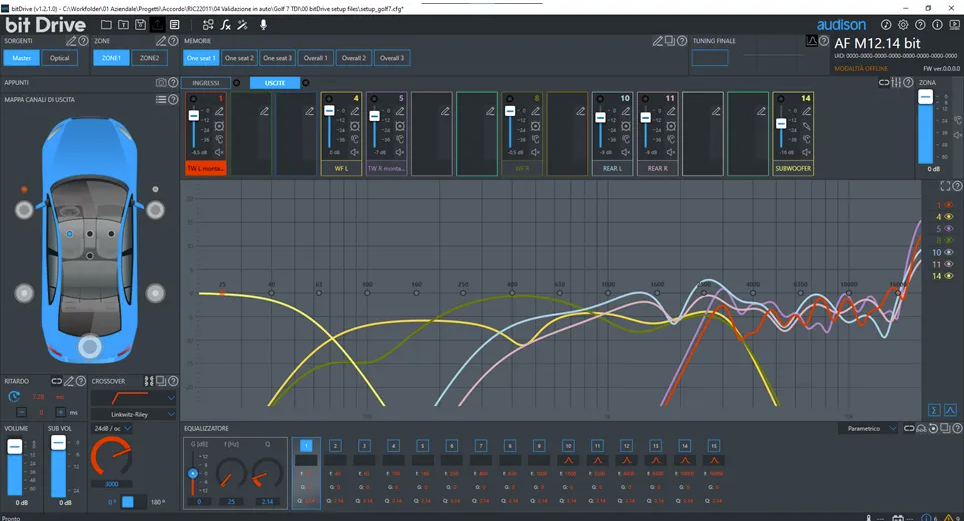Select the REAR R channel label
The image size is (964, 521).
[658, 168]
